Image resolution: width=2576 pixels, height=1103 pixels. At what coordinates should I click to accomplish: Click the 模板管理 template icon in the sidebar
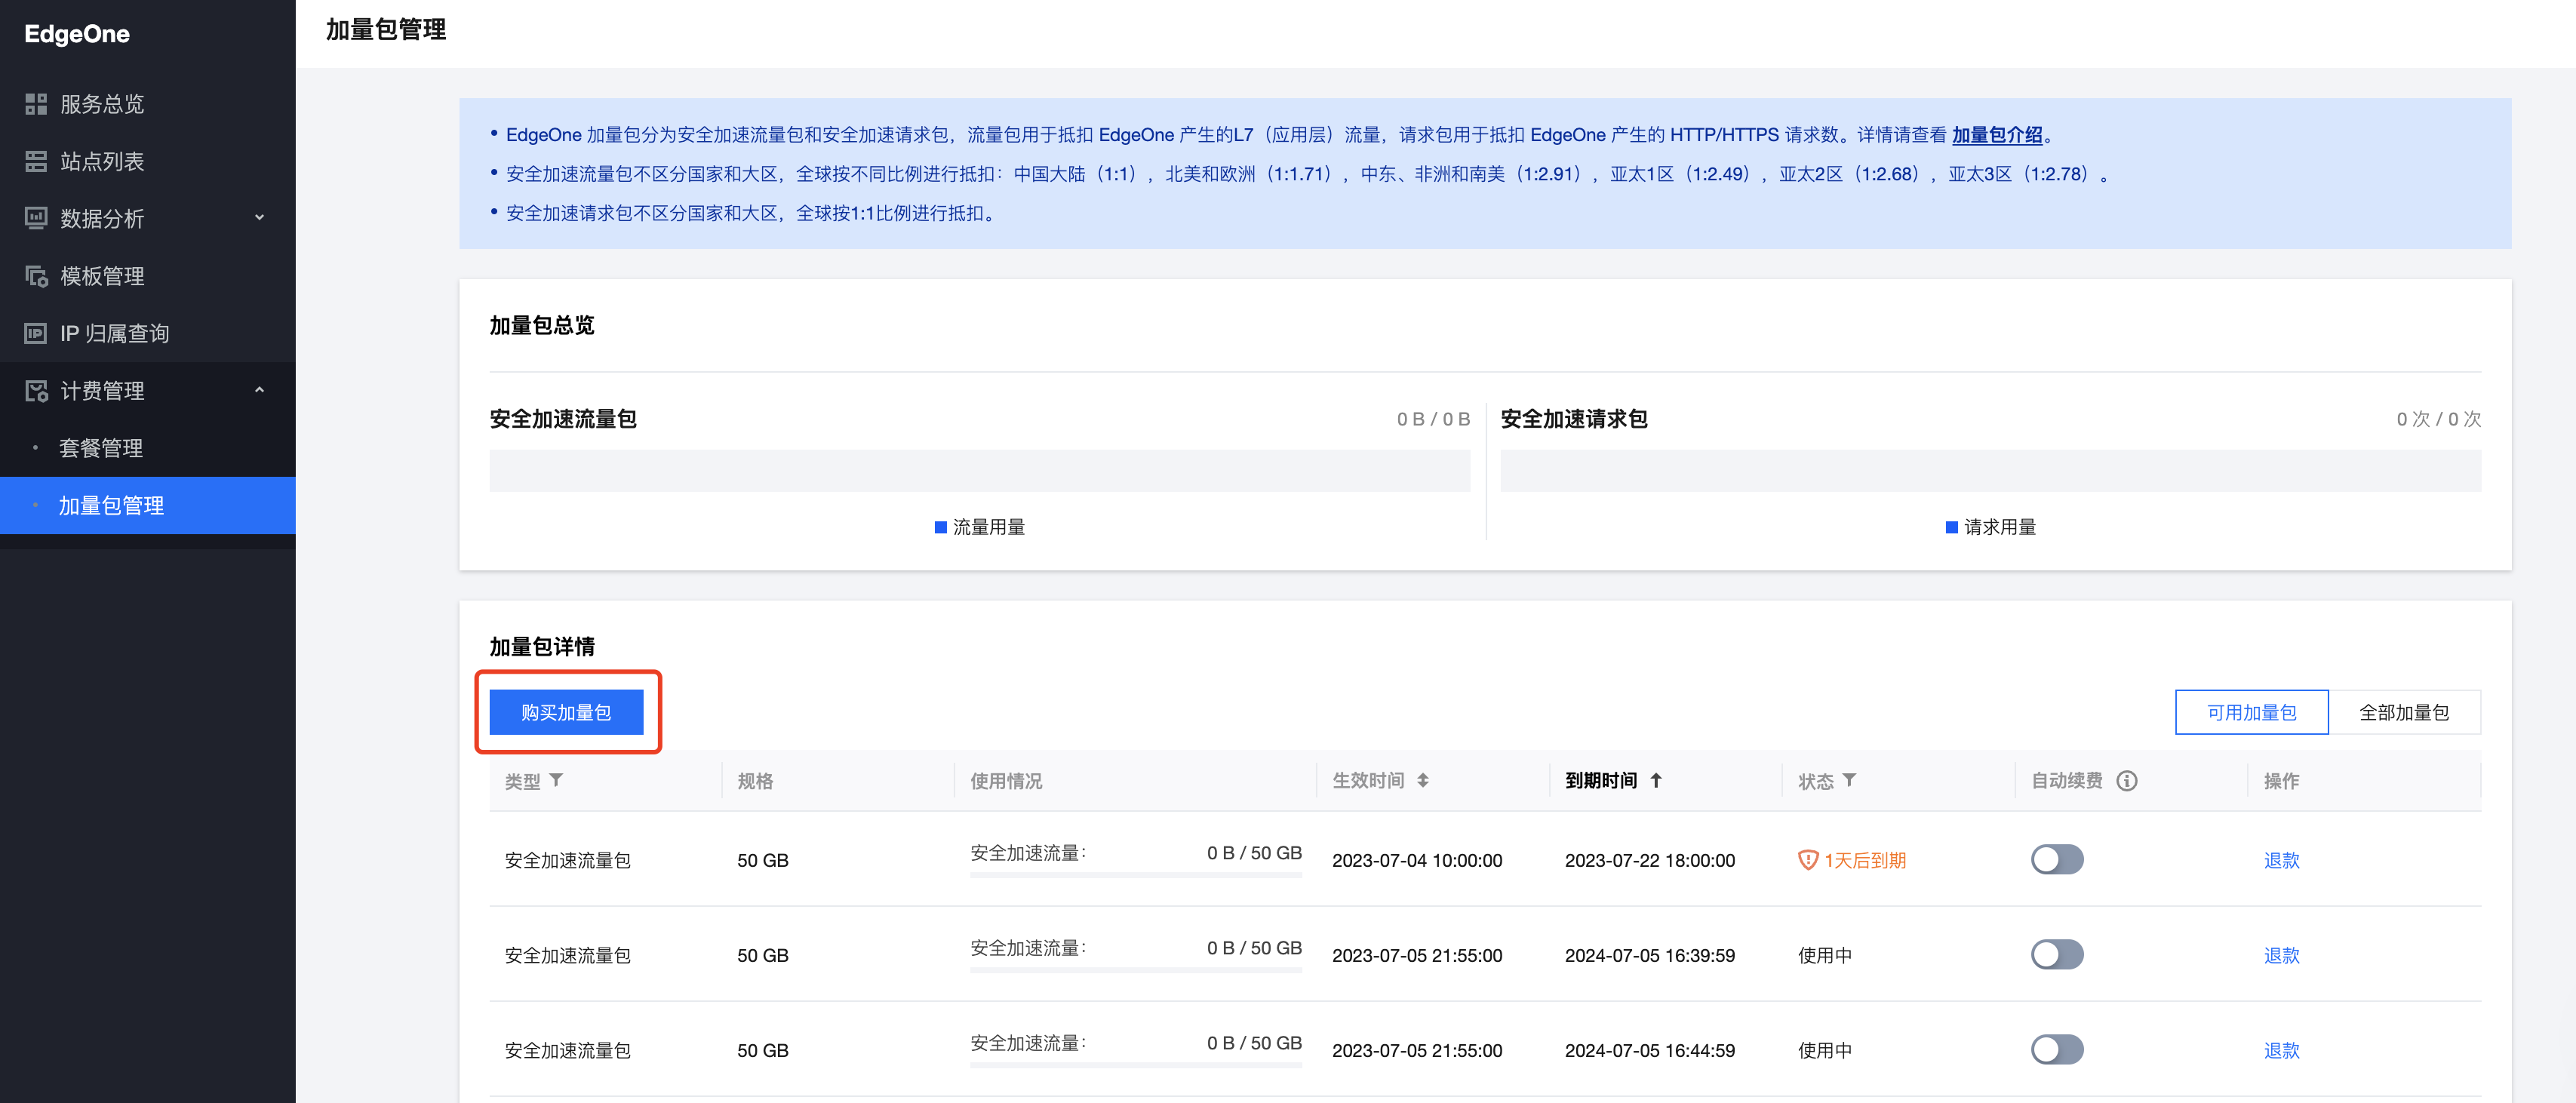tap(36, 276)
